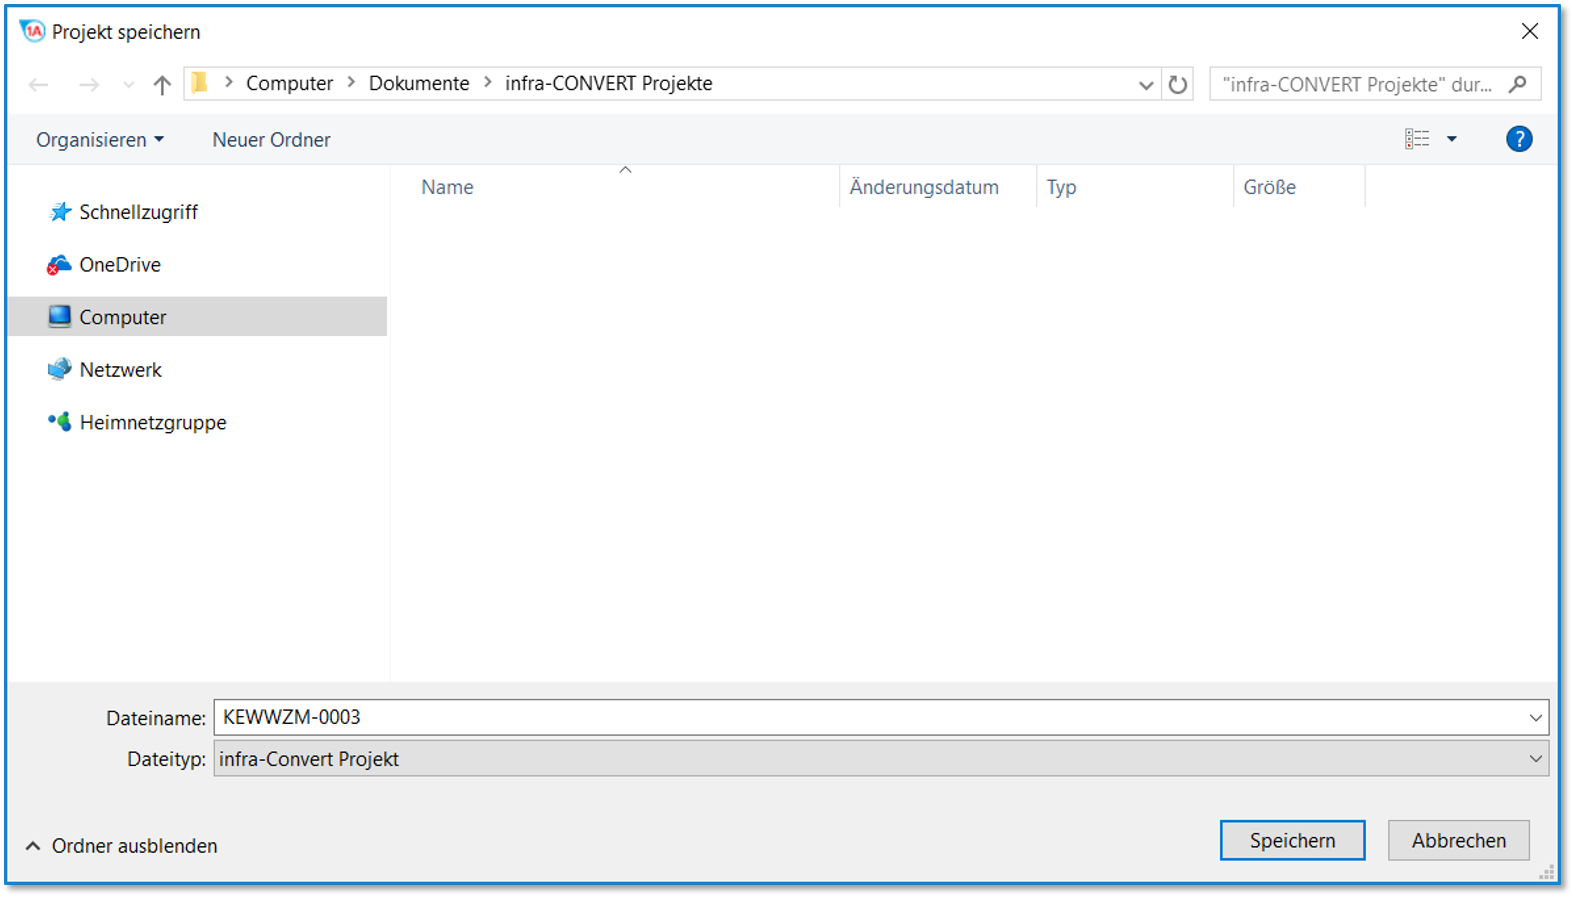
Task: Click the forward navigation arrow
Action: click(89, 85)
